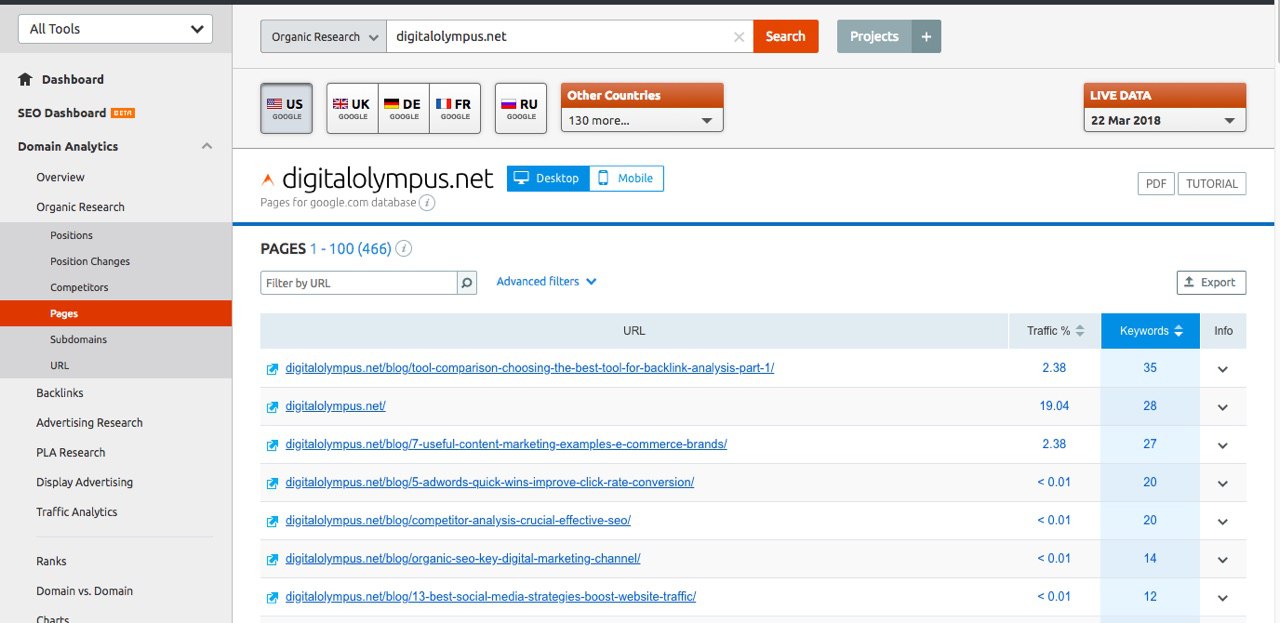Viewport: 1280px width, 623px height.
Task: Expand info for digitalolympus.net/ homepage row
Action: click(1223, 407)
